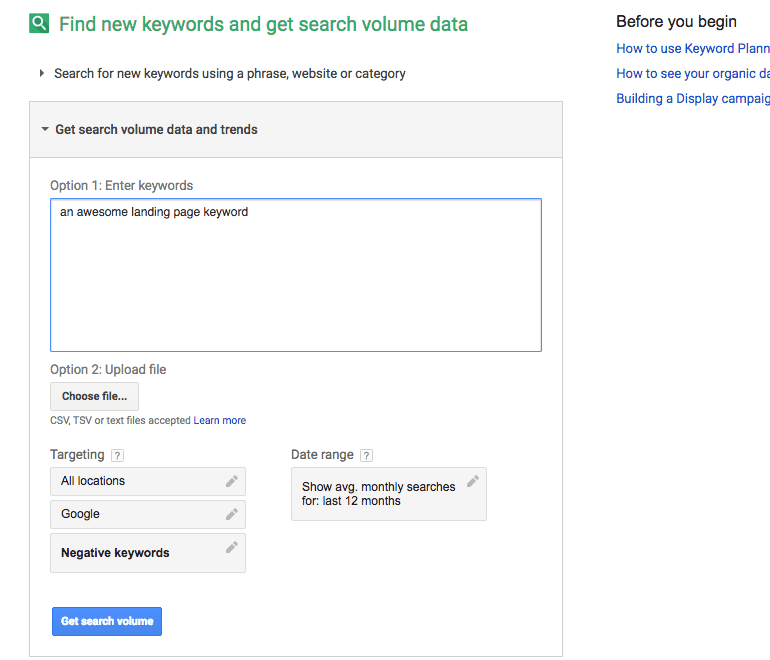Collapse Get search volume data and trends
Screen dimensions: 770x660
point(155,129)
